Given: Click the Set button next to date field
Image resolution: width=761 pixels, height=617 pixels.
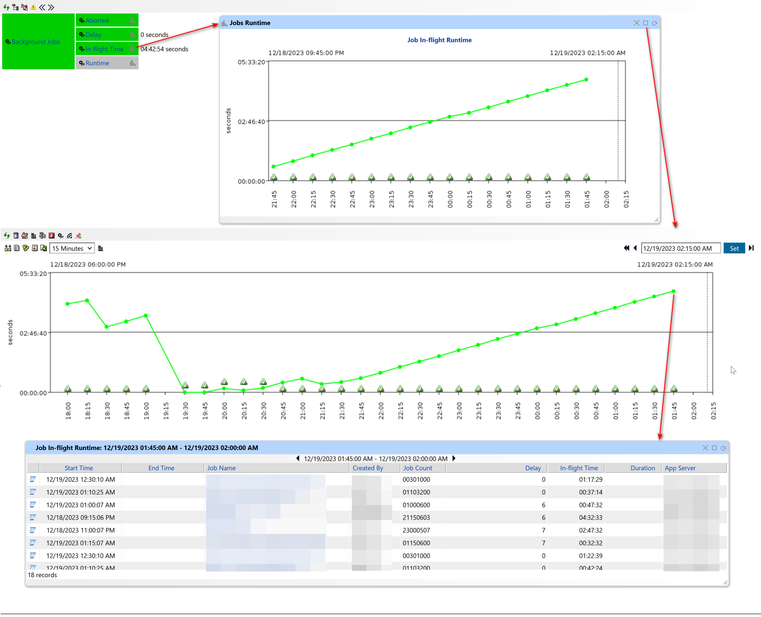Looking at the screenshot, I should [x=734, y=248].
